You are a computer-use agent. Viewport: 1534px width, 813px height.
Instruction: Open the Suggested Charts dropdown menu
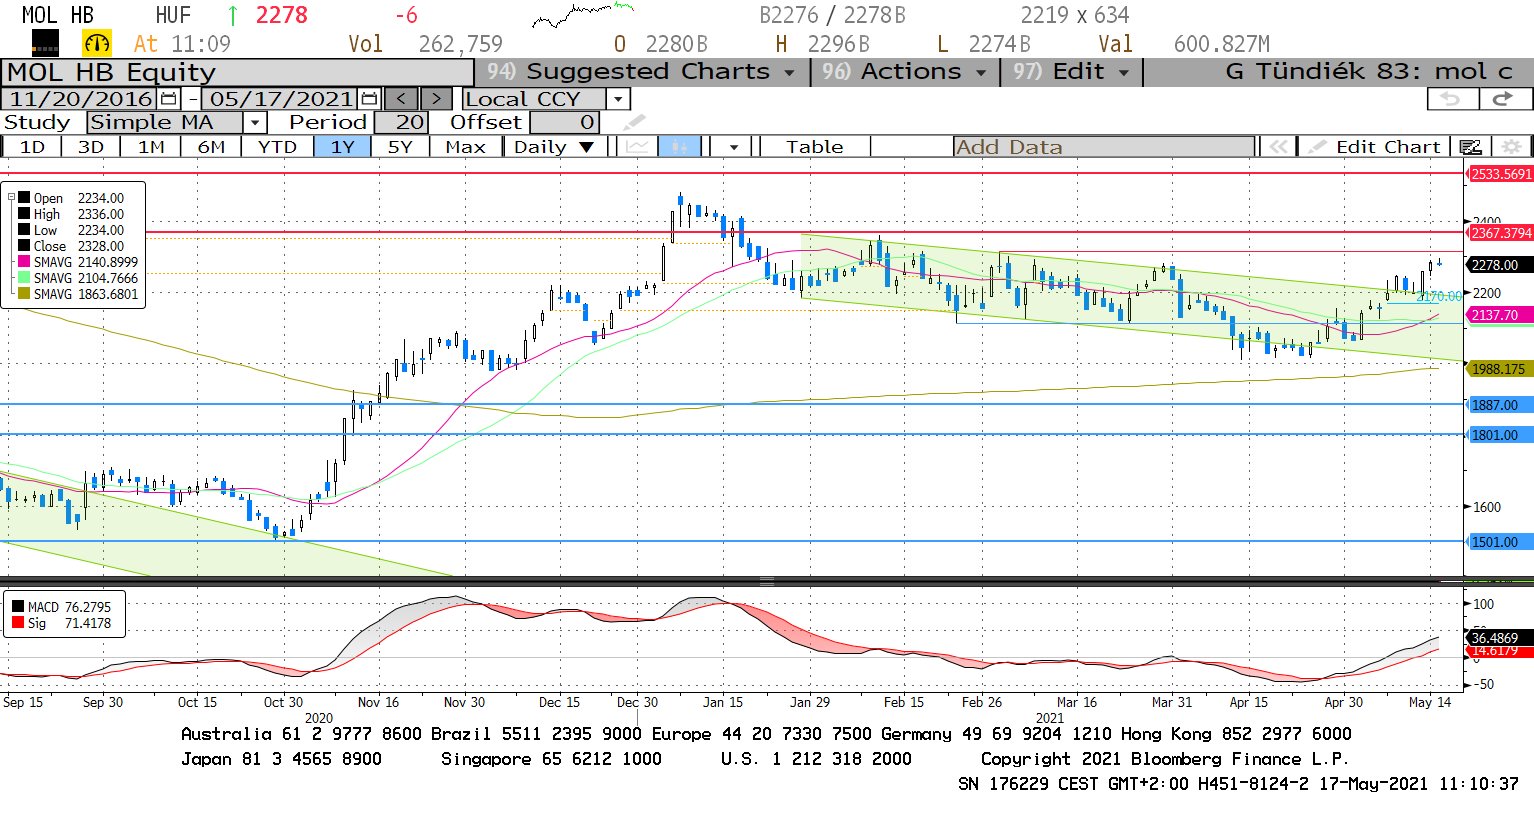[x=641, y=72]
